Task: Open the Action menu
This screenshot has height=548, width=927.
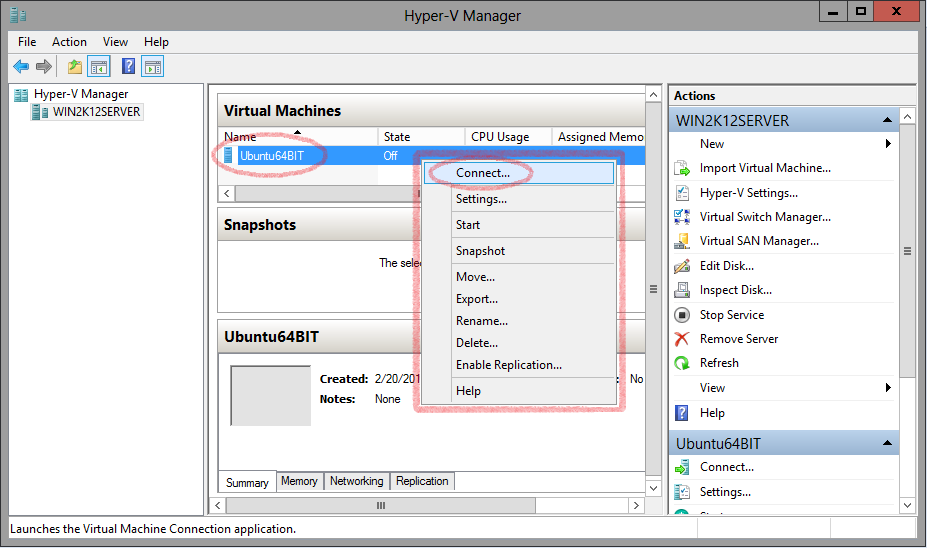Action: [69, 42]
